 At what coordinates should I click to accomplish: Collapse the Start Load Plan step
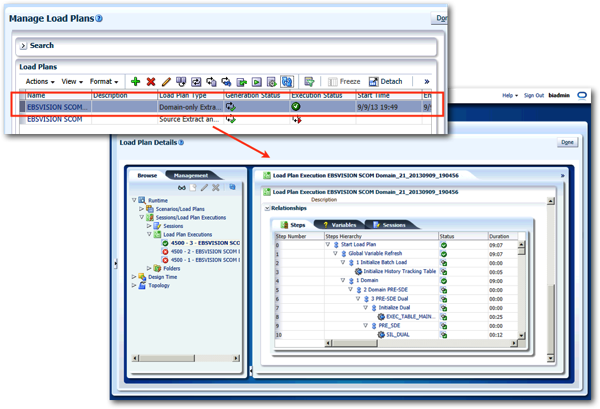(x=328, y=244)
